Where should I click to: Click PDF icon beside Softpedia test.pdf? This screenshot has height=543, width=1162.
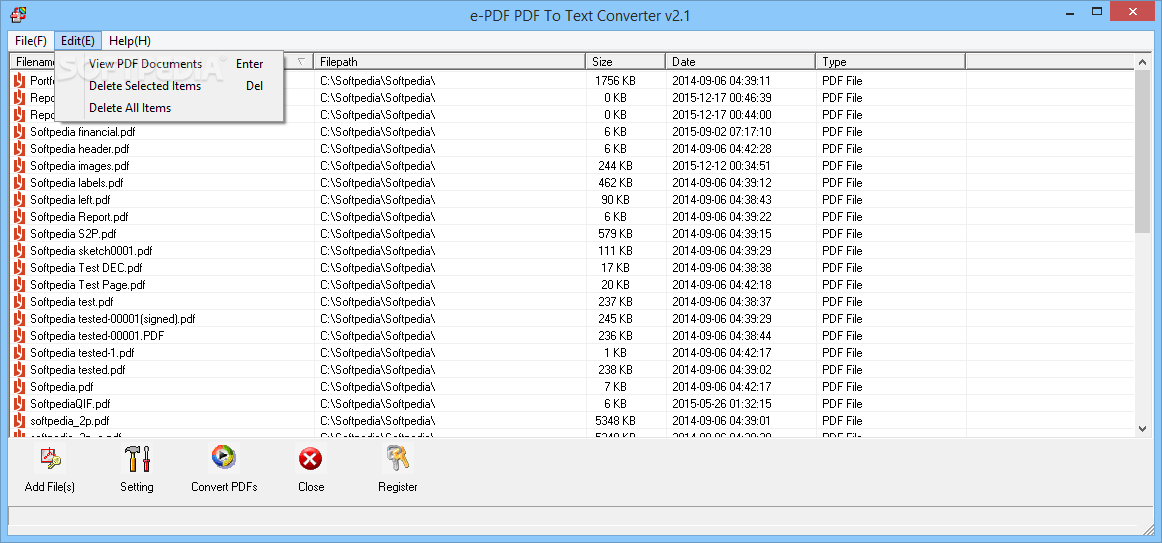19,302
